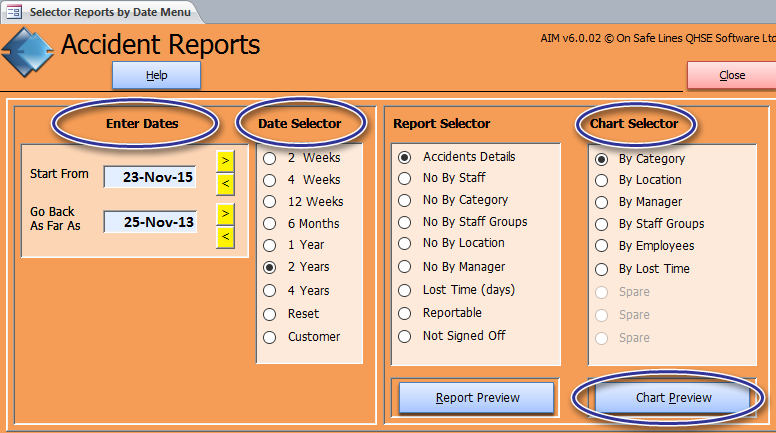Click the form icon on the Selector Reports tab
The height and width of the screenshot is (433, 776).
[13, 12]
